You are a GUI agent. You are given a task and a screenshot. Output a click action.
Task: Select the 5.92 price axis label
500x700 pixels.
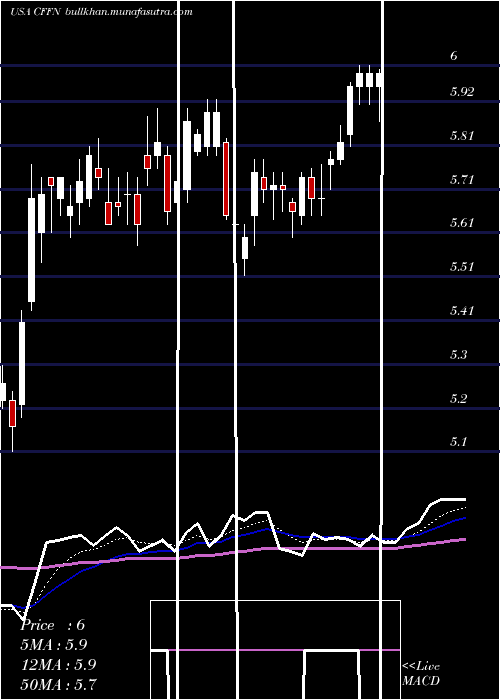coord(462,92)
